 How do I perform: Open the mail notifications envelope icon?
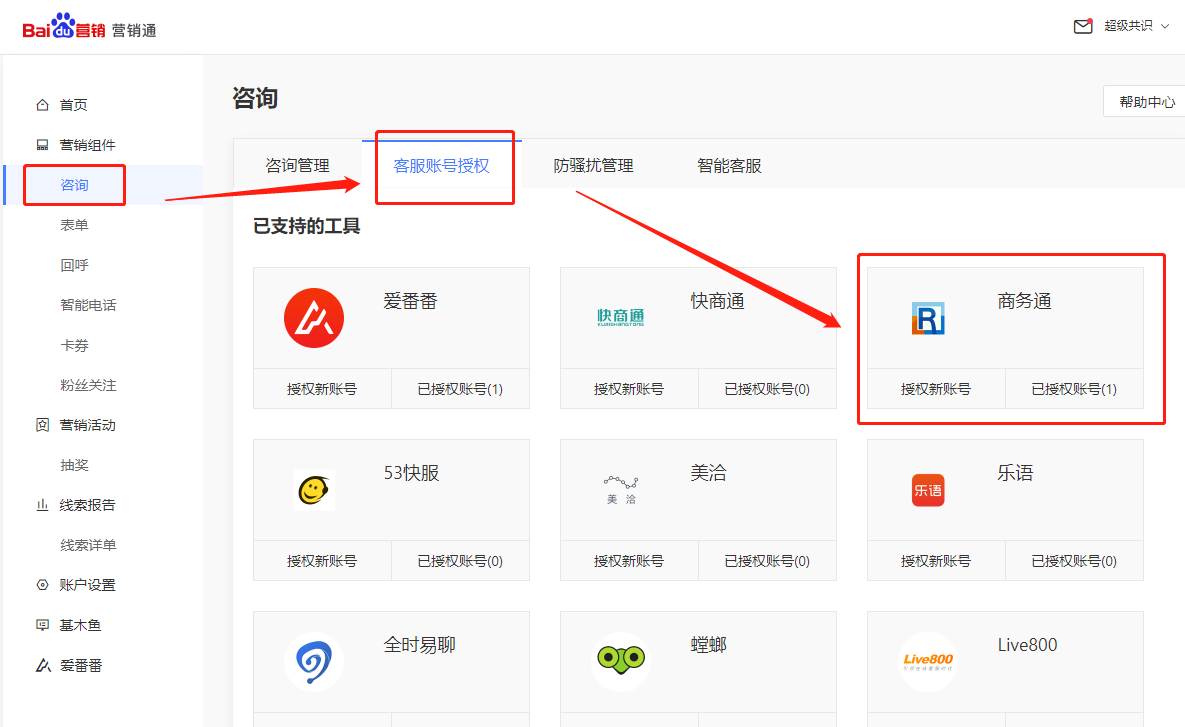[x=1083, y=26]
